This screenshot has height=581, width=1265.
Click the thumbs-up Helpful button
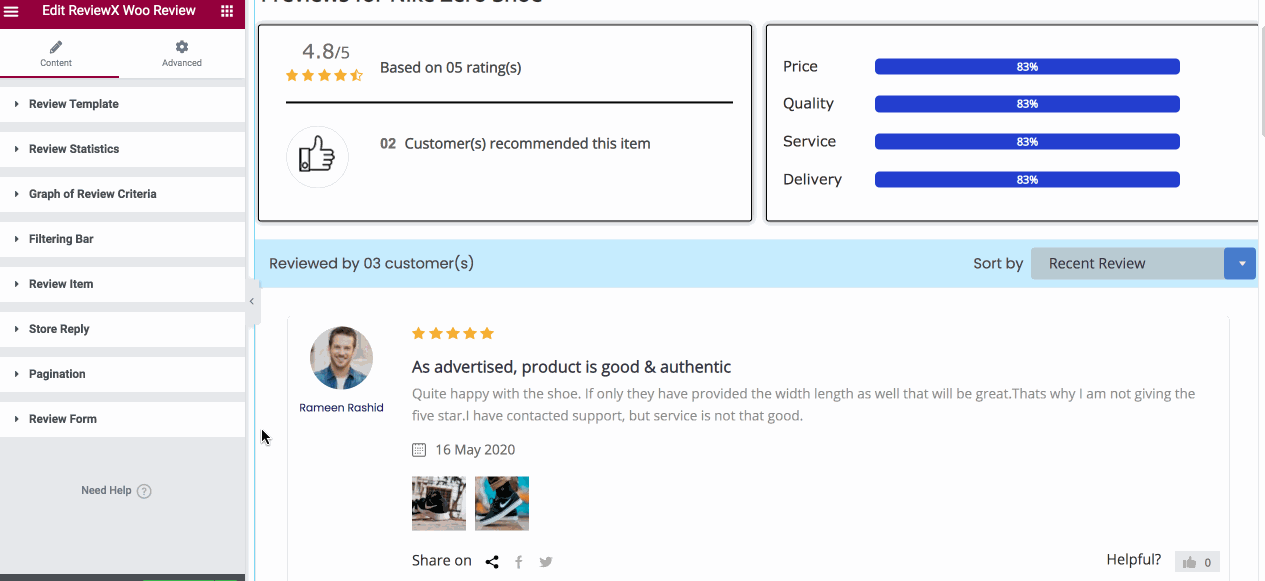(1197, 562)
